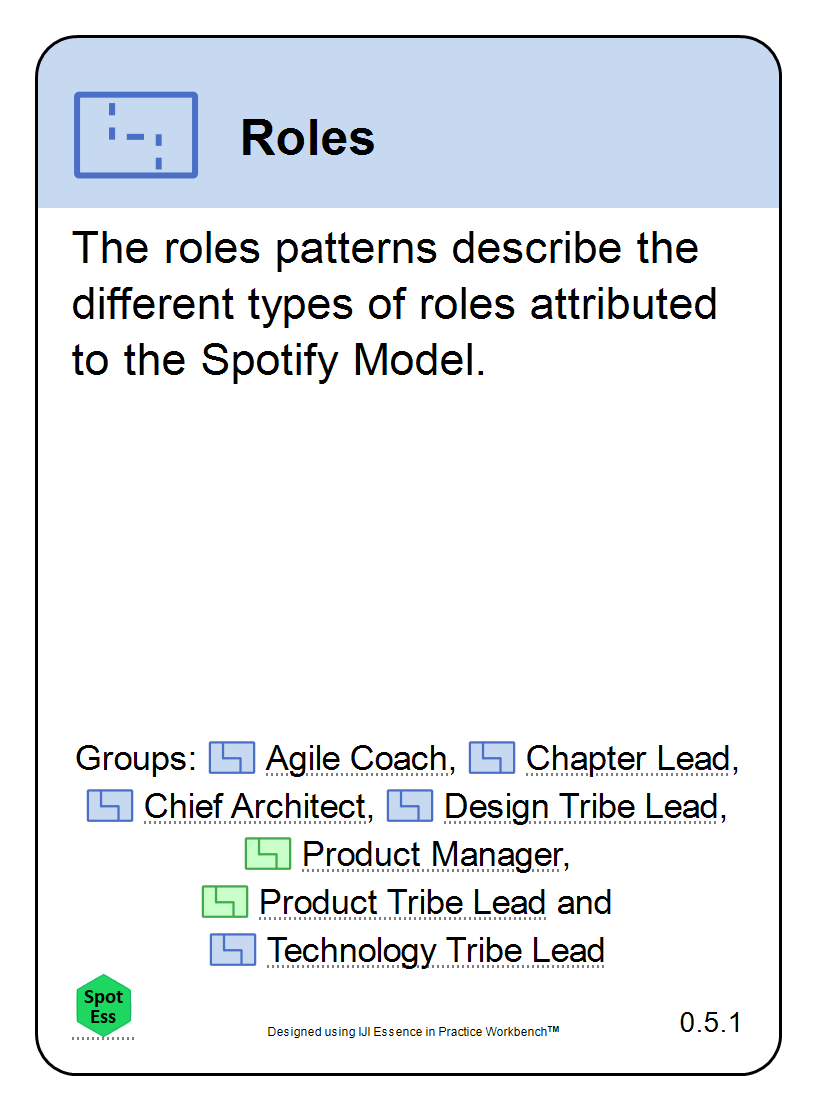
Task: Open the Chief Architect link
Action: tap(255, 807)
